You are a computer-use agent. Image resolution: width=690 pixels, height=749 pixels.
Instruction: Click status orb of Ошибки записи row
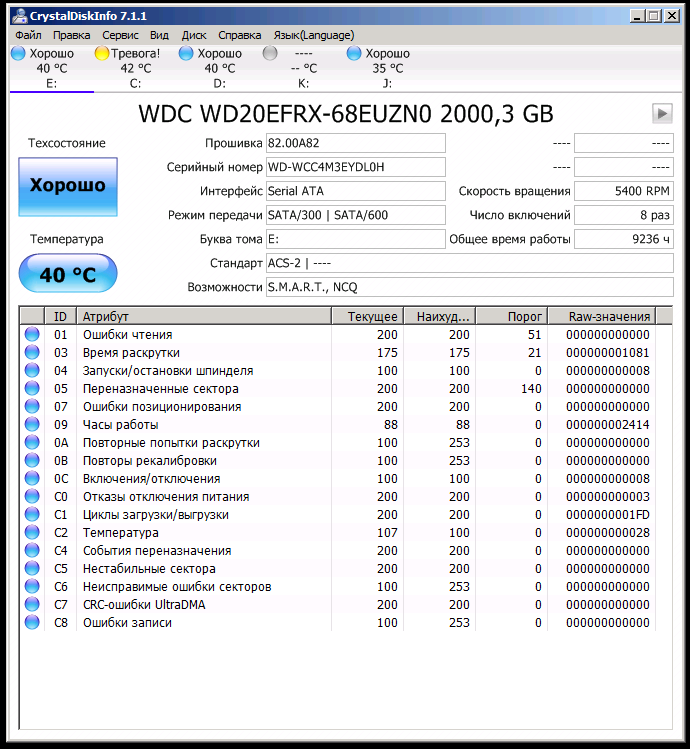[32, 622]
